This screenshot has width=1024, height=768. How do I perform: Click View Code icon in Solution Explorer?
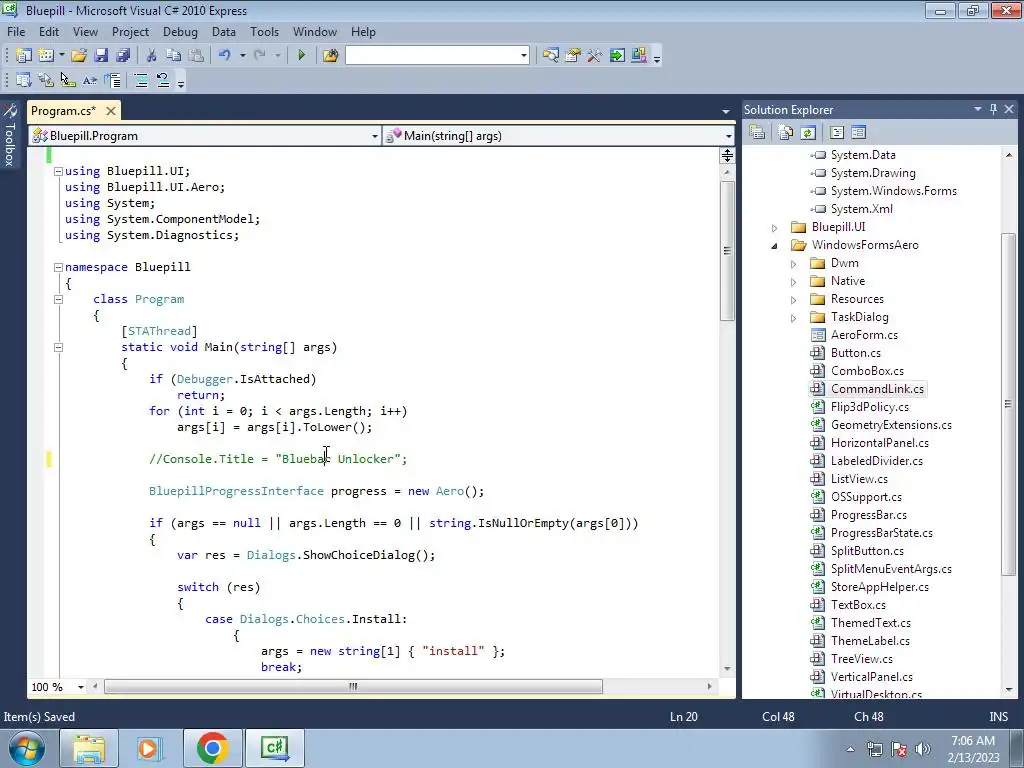(x=837, y=133)
